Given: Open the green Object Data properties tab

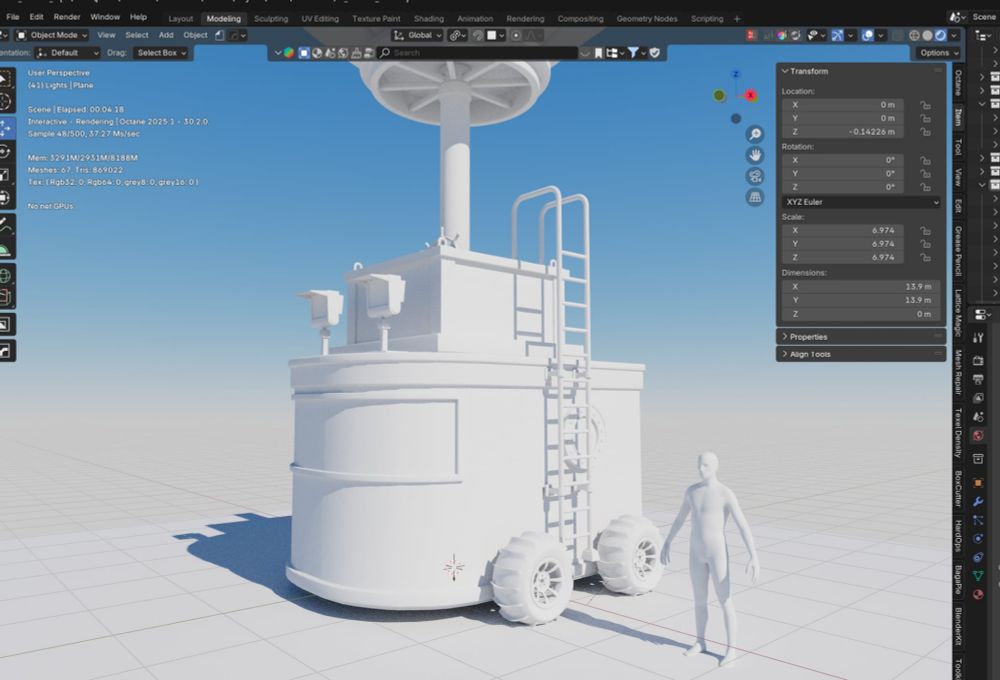Looking at the screenshot, I should pos(978,575).
